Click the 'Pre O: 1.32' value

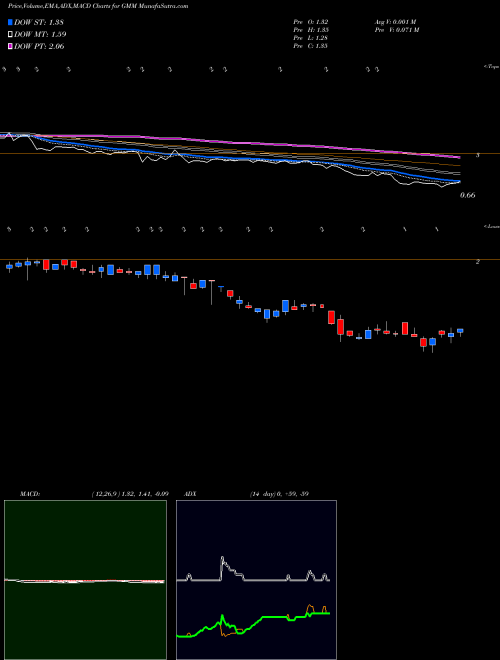click(x=311, y=22)
